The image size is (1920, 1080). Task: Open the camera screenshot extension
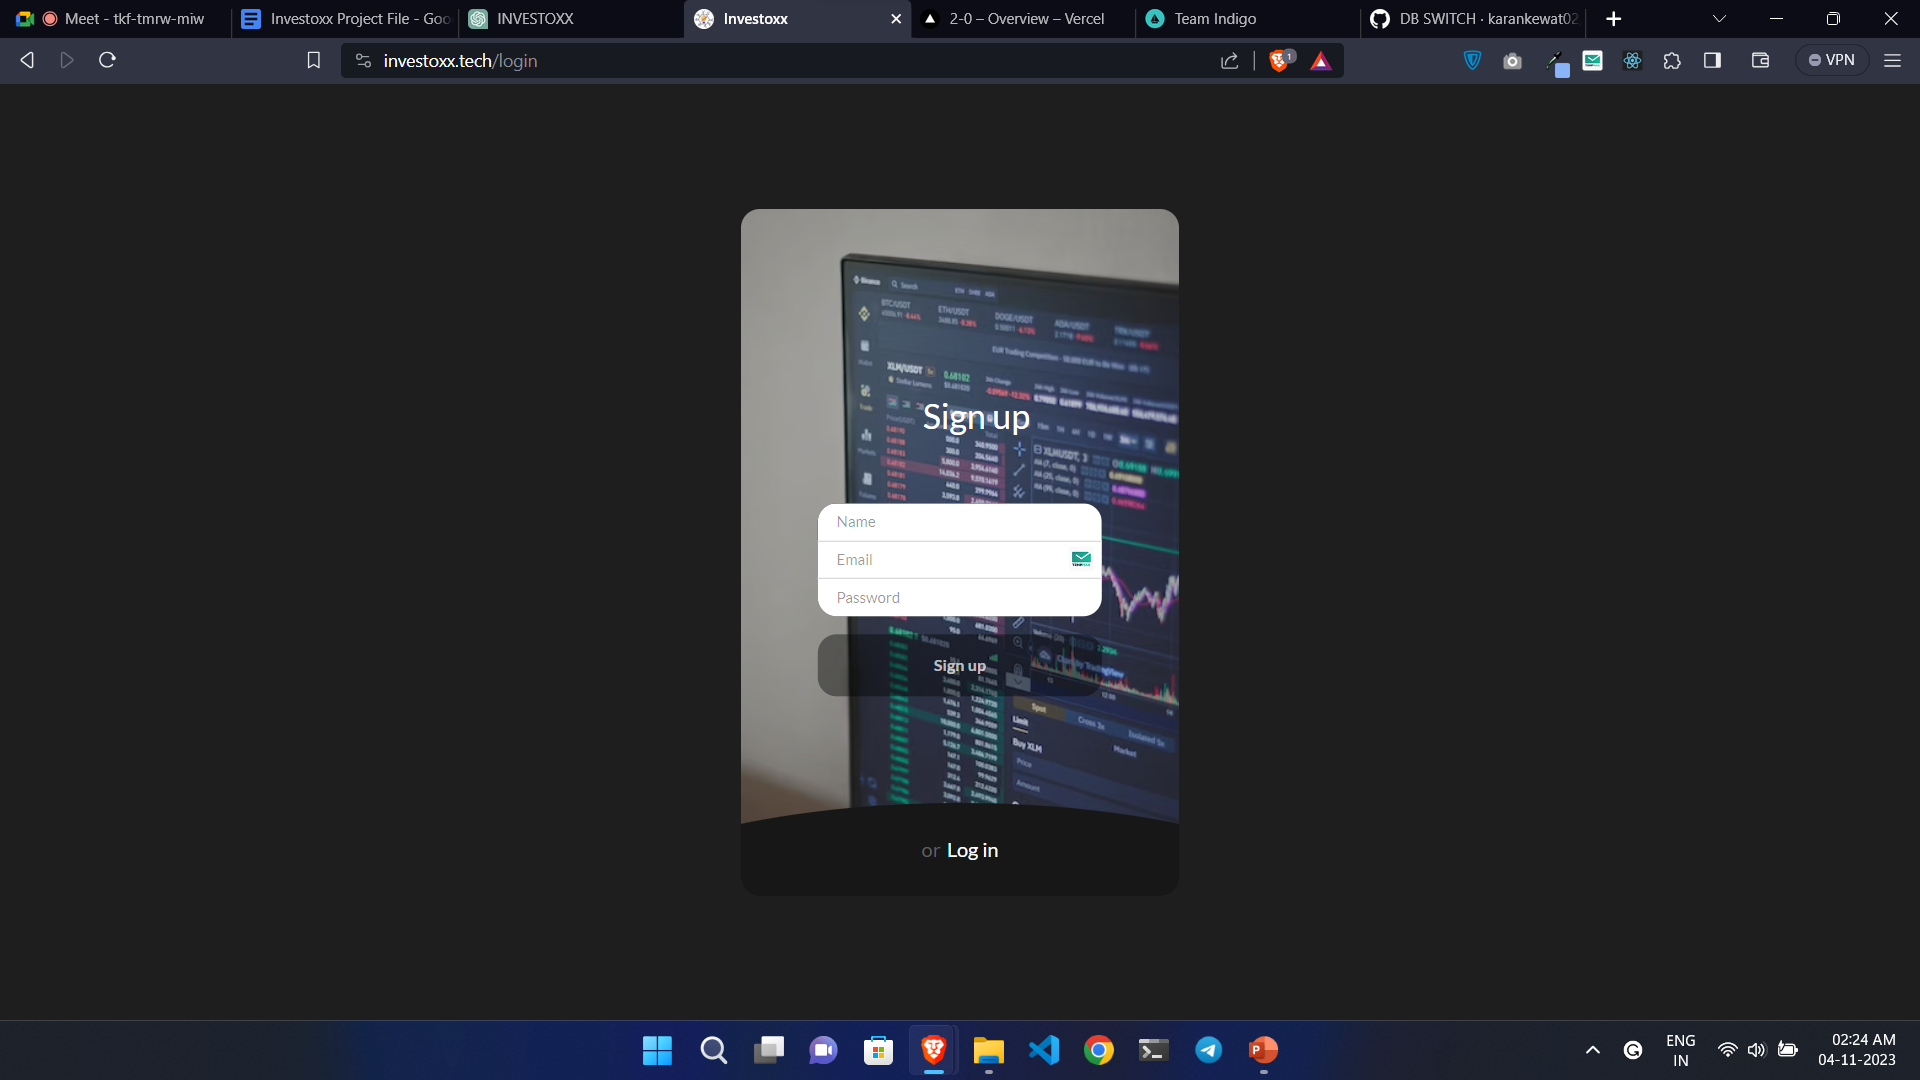click(1512, 61)
